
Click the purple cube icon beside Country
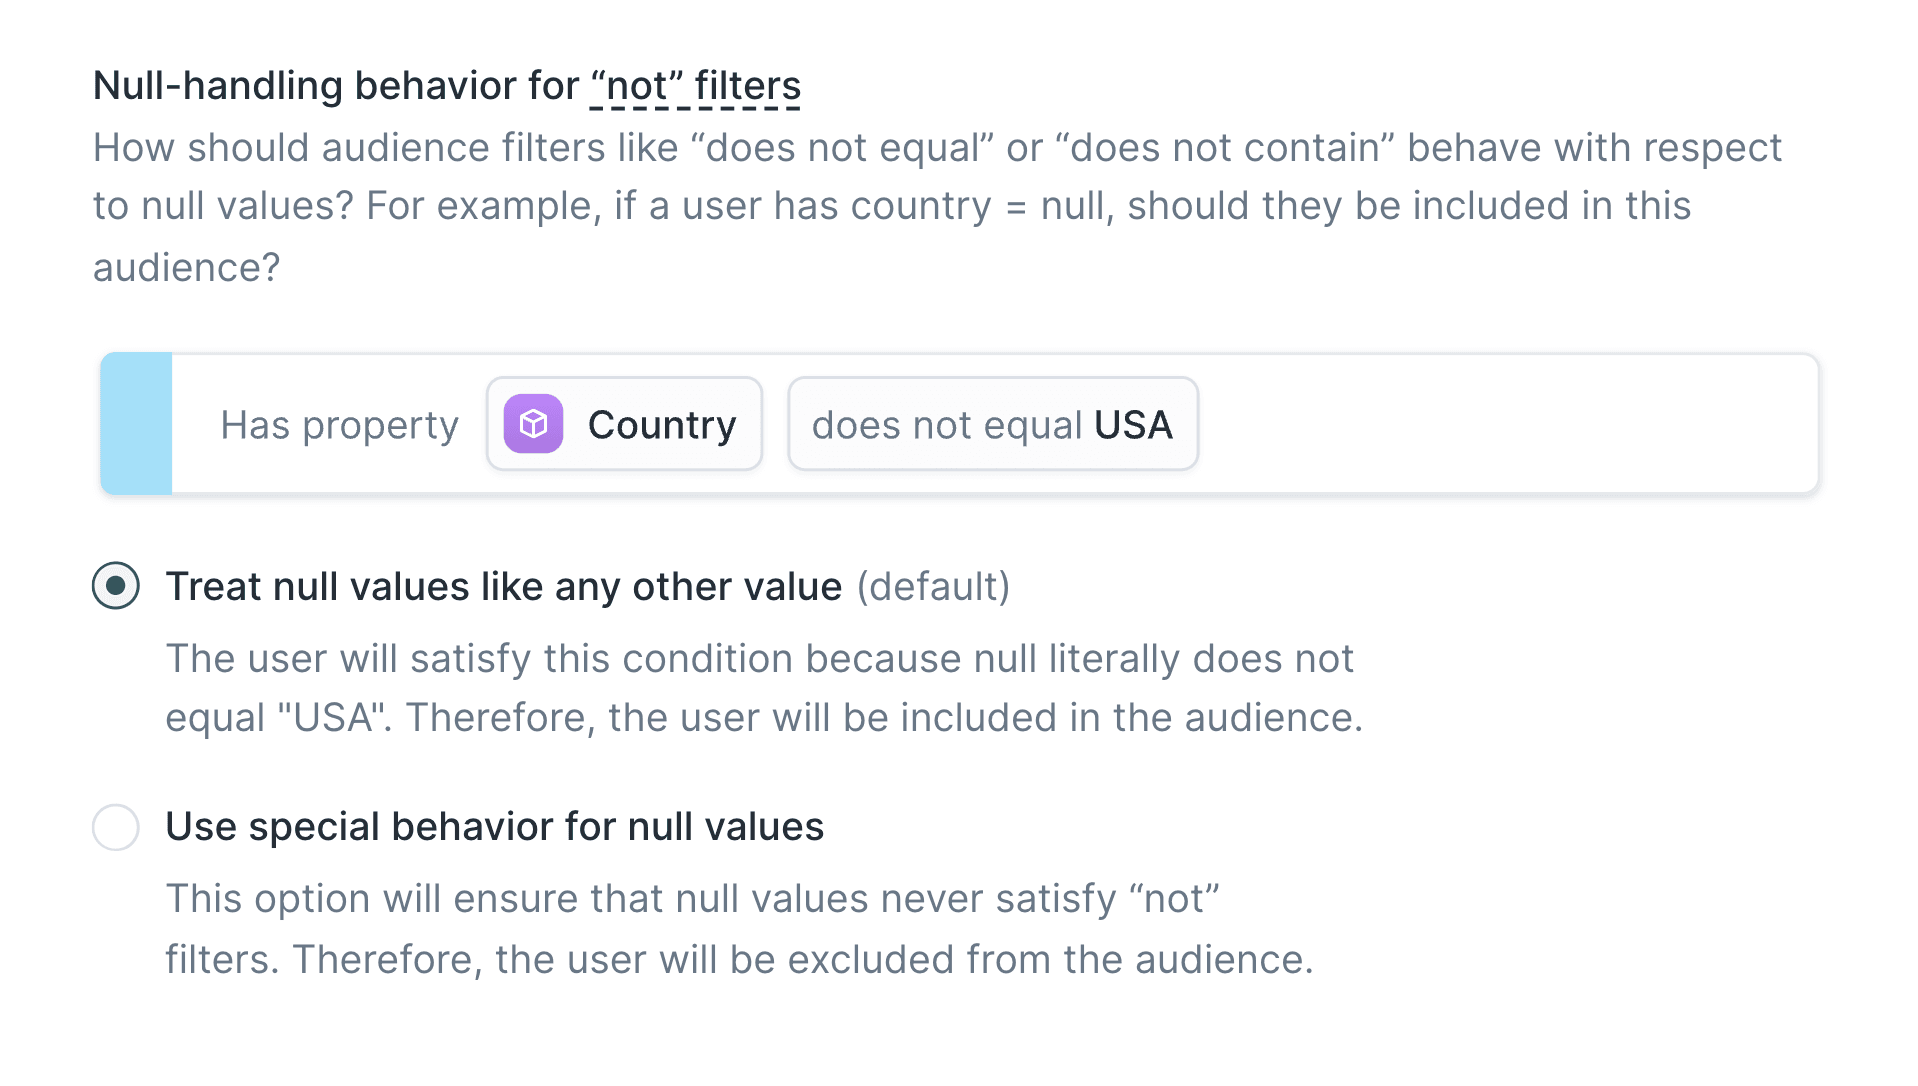pos(533,424)
